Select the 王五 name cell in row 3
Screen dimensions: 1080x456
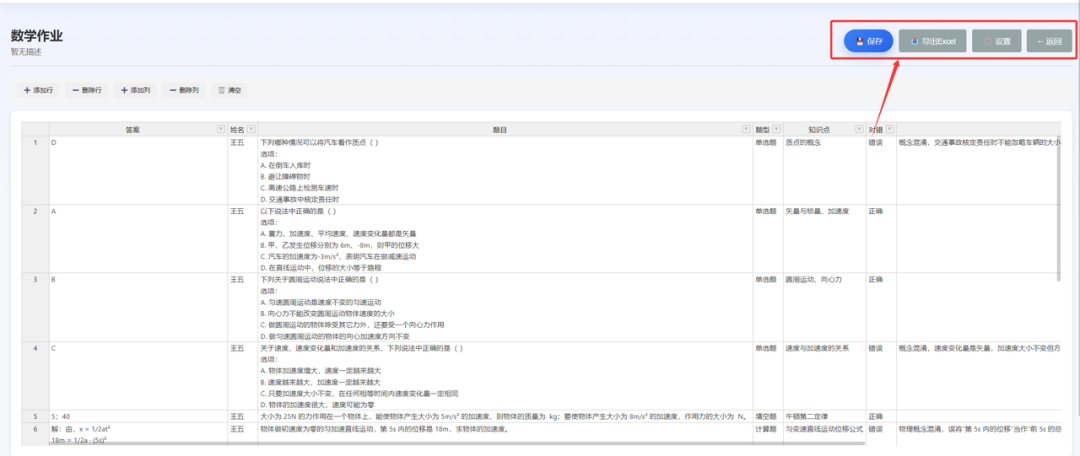click(x=242, y=307)
